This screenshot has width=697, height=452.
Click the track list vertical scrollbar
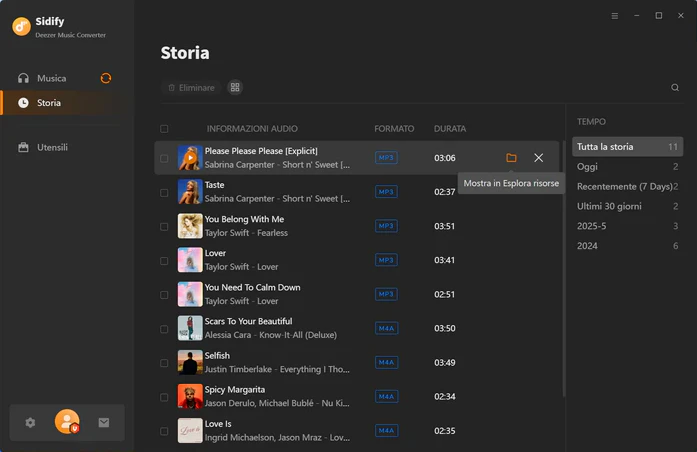click(564, 268)
